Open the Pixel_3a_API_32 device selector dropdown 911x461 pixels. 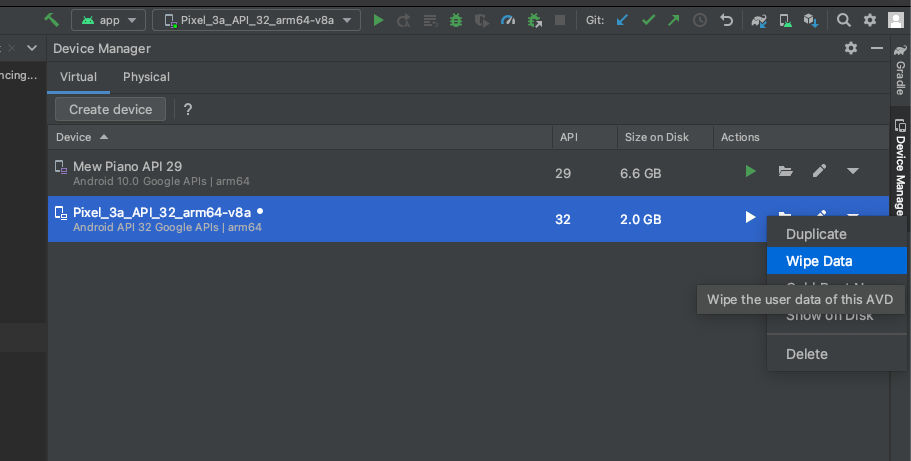click(256, 20)
